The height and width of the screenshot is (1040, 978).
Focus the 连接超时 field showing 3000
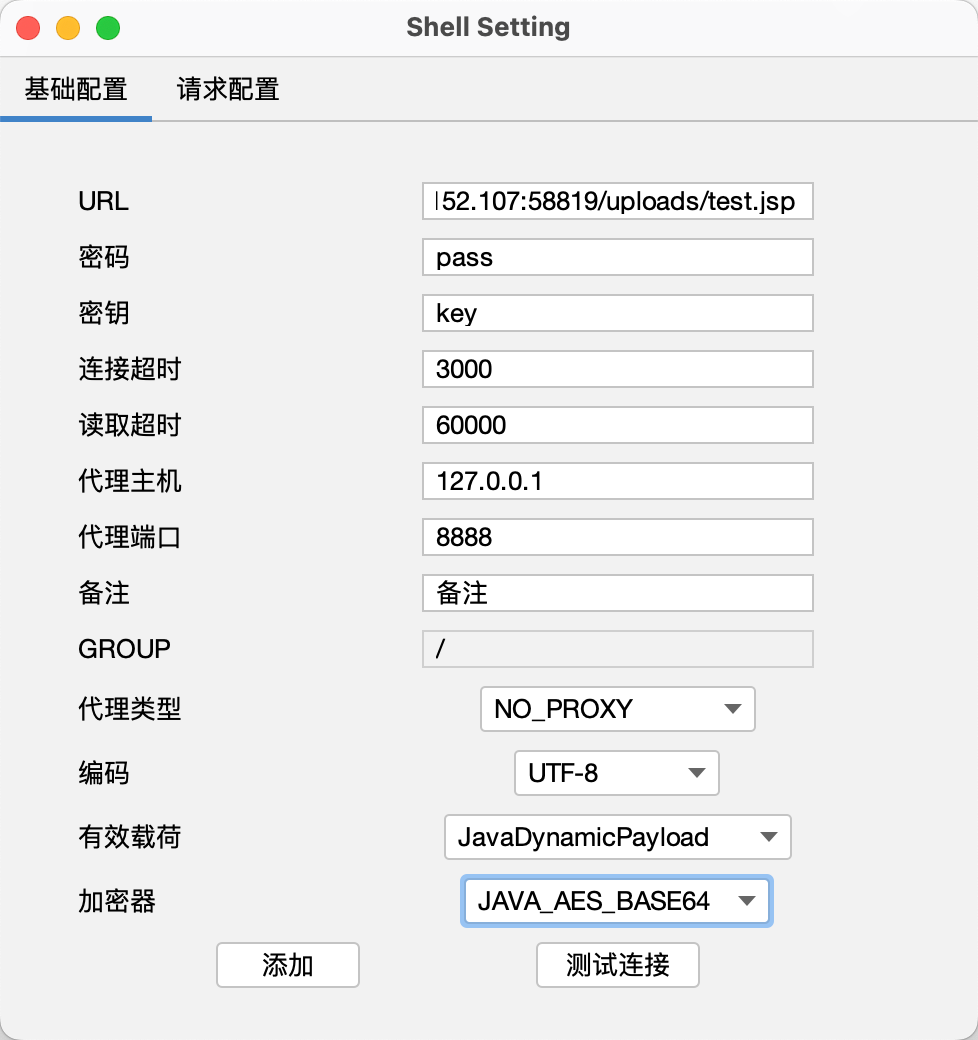click(x=617, y=369)
